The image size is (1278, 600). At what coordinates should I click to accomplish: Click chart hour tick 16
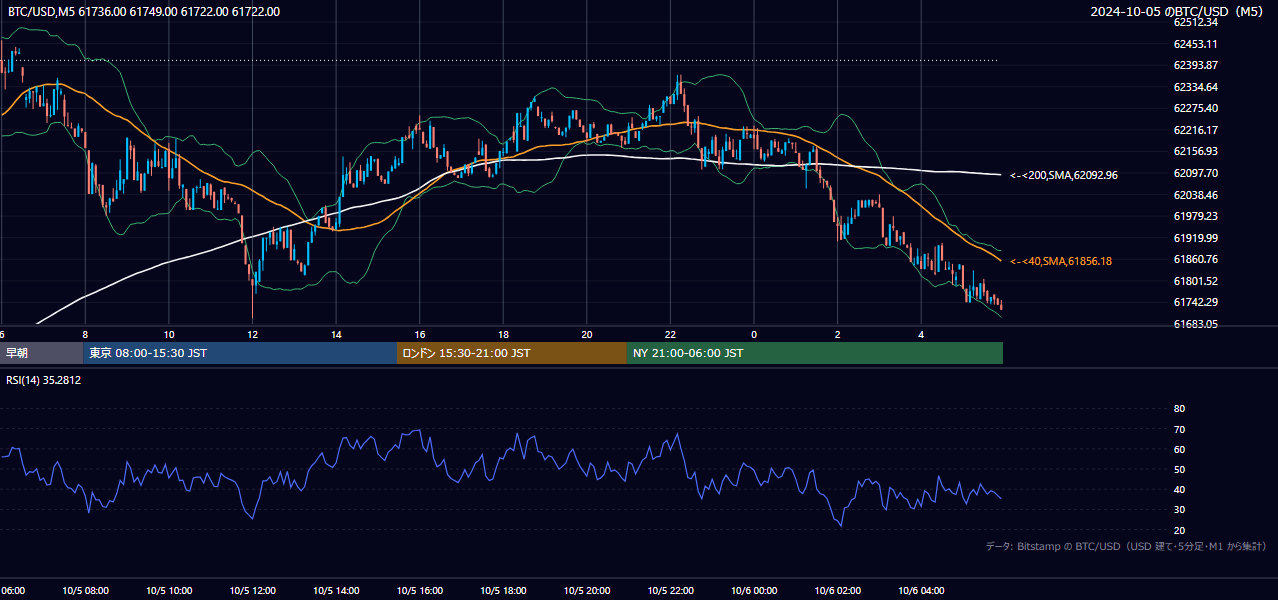coord(420,334)
